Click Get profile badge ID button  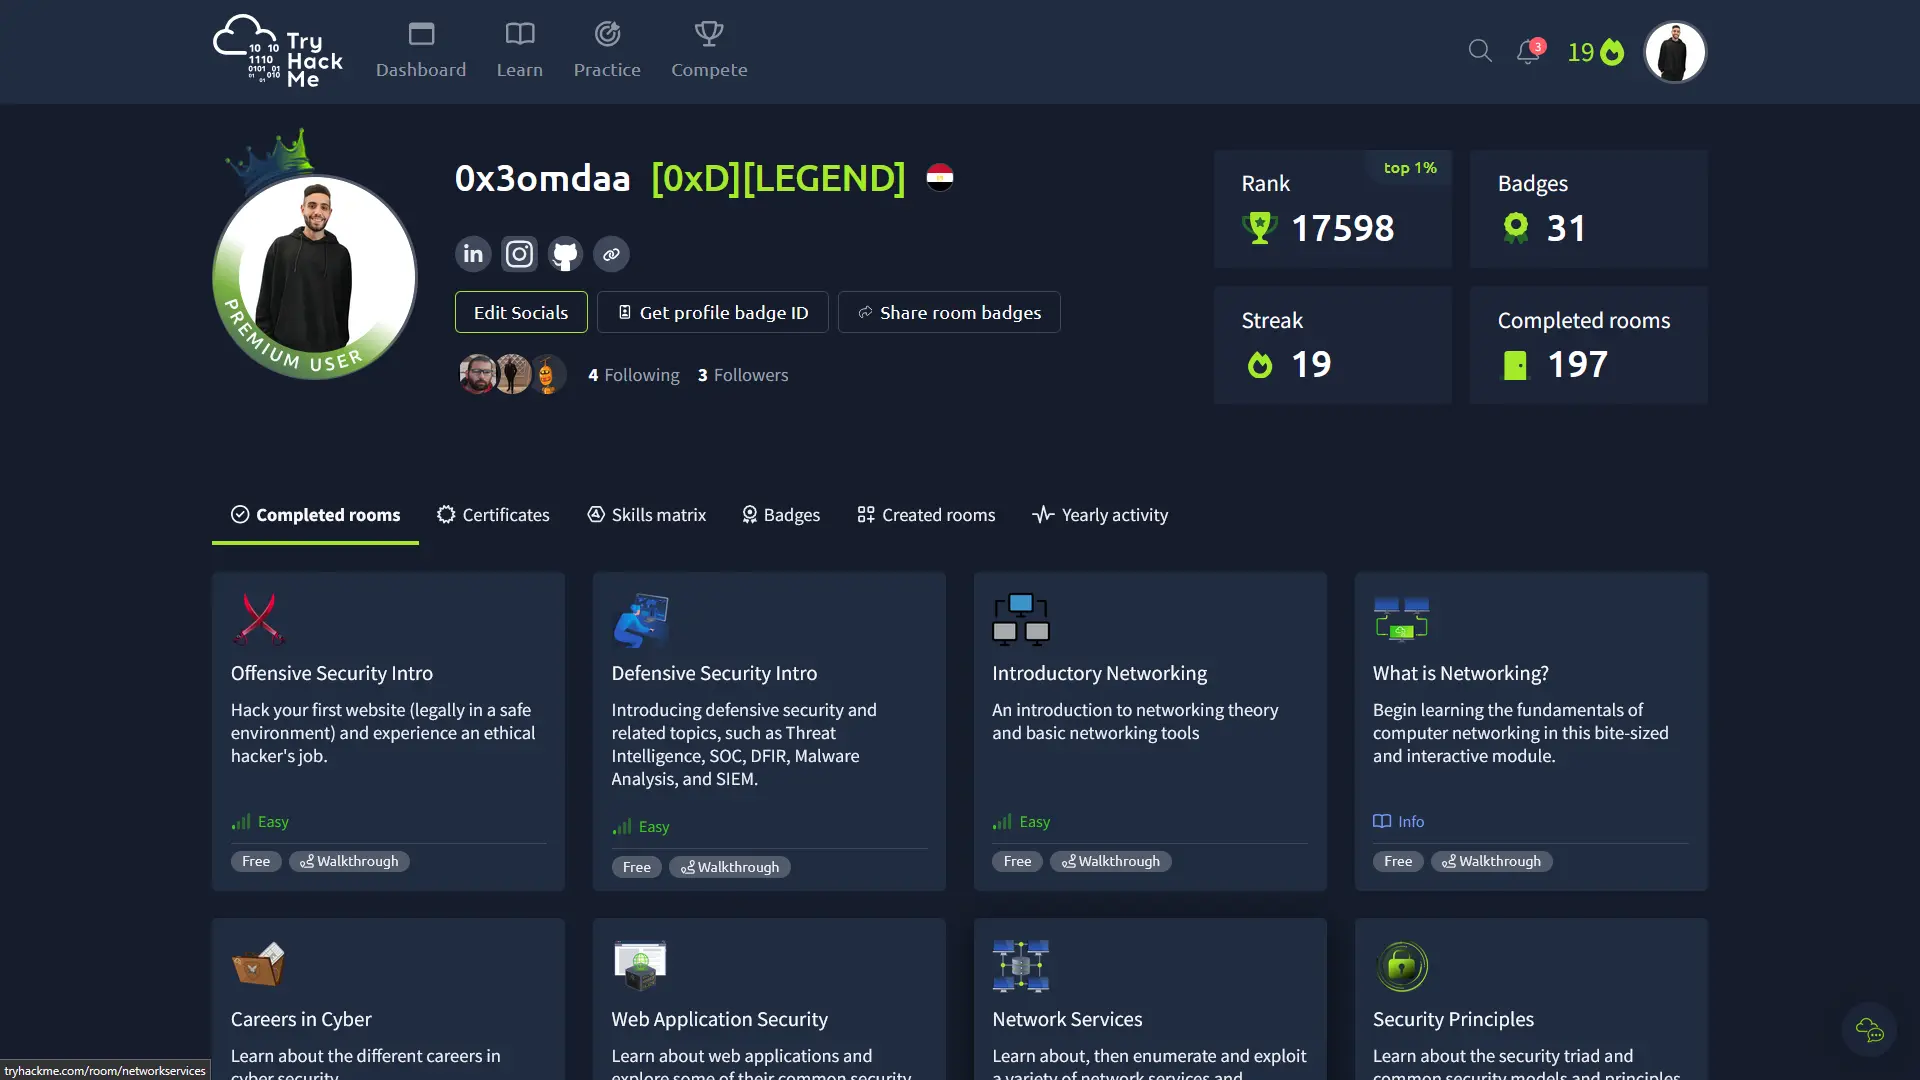click(712, 312)
